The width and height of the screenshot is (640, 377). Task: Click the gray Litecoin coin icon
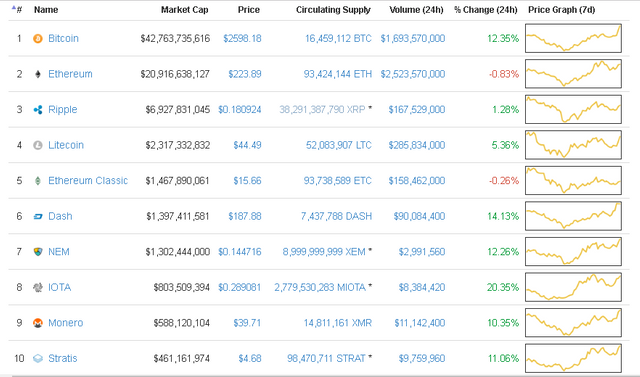[x=38, y=145]
